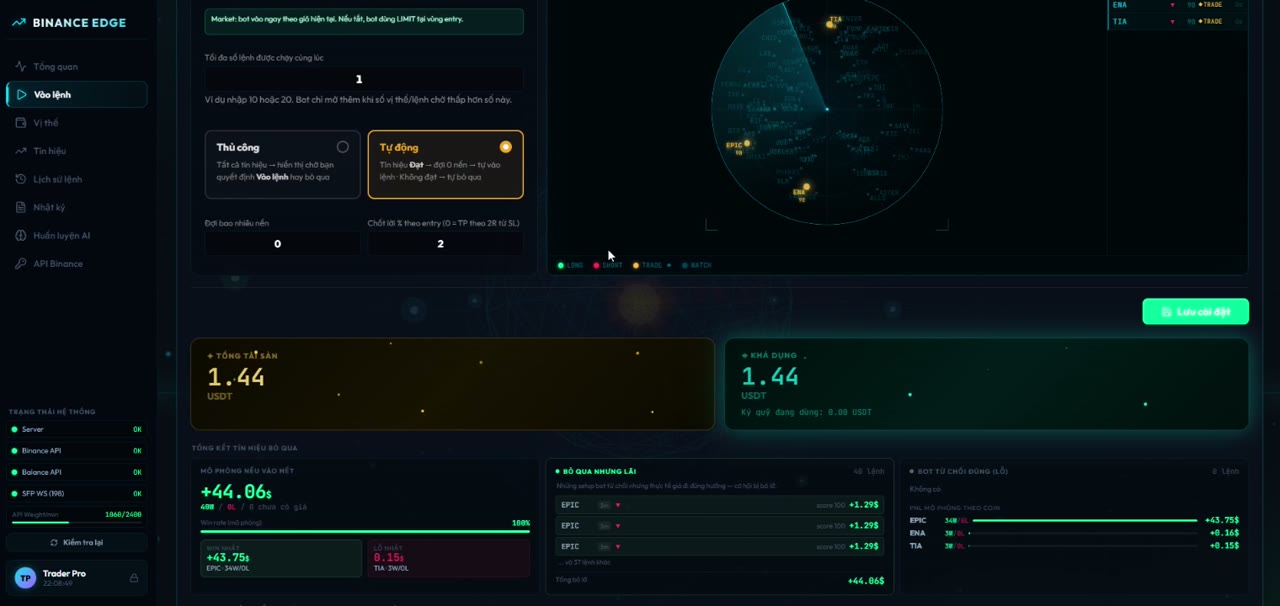1280x606 pixels.
Task: Click the first EPIC row in Bỏ qua nhưng lãi
Action: point(719,505)
